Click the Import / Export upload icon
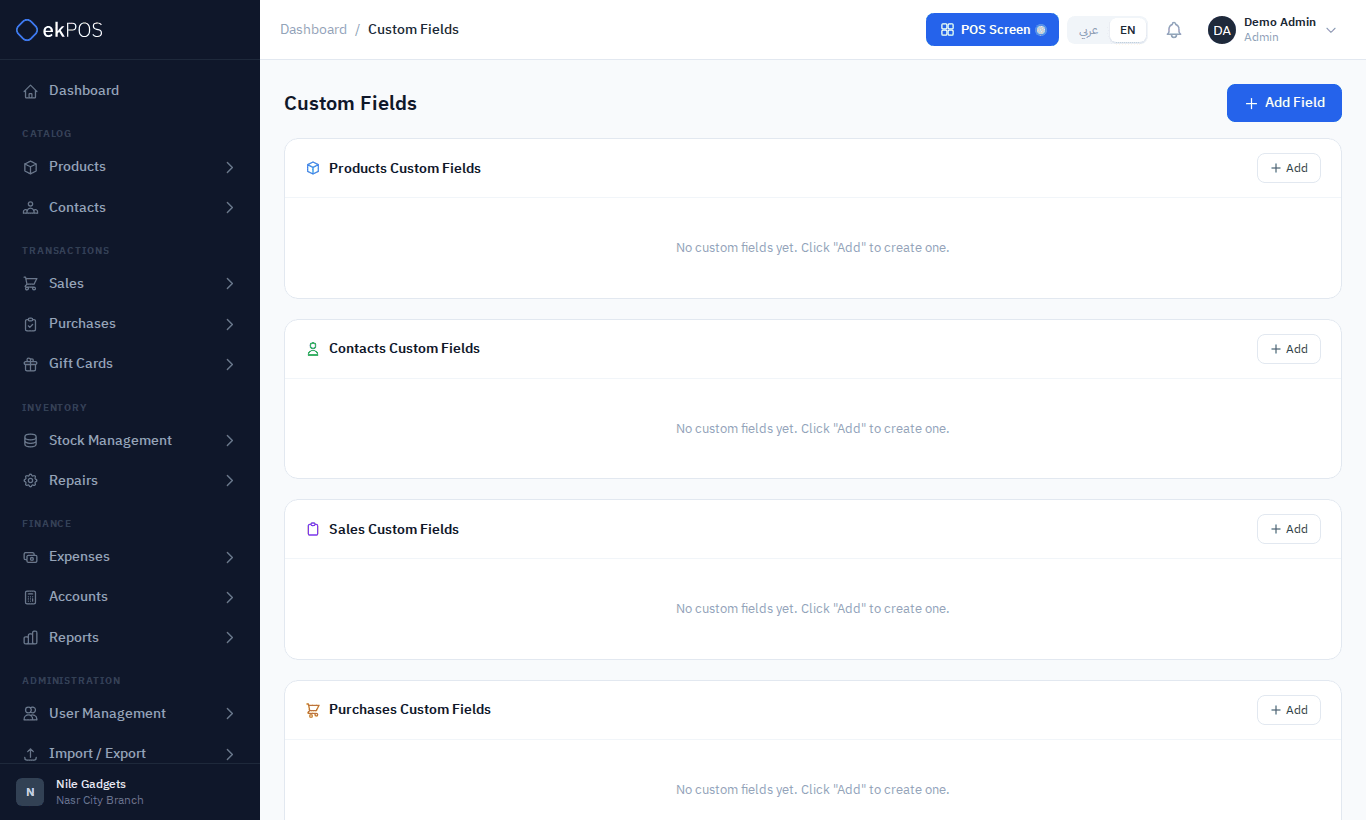 point(30,754)
